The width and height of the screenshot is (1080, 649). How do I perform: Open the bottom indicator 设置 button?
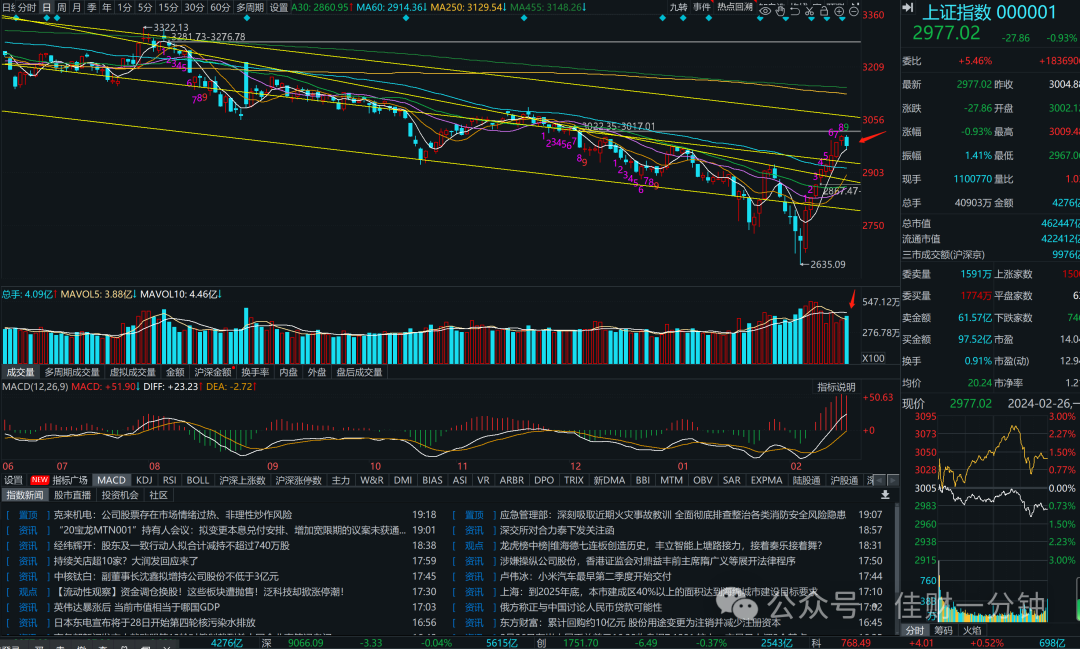point(13,480)
